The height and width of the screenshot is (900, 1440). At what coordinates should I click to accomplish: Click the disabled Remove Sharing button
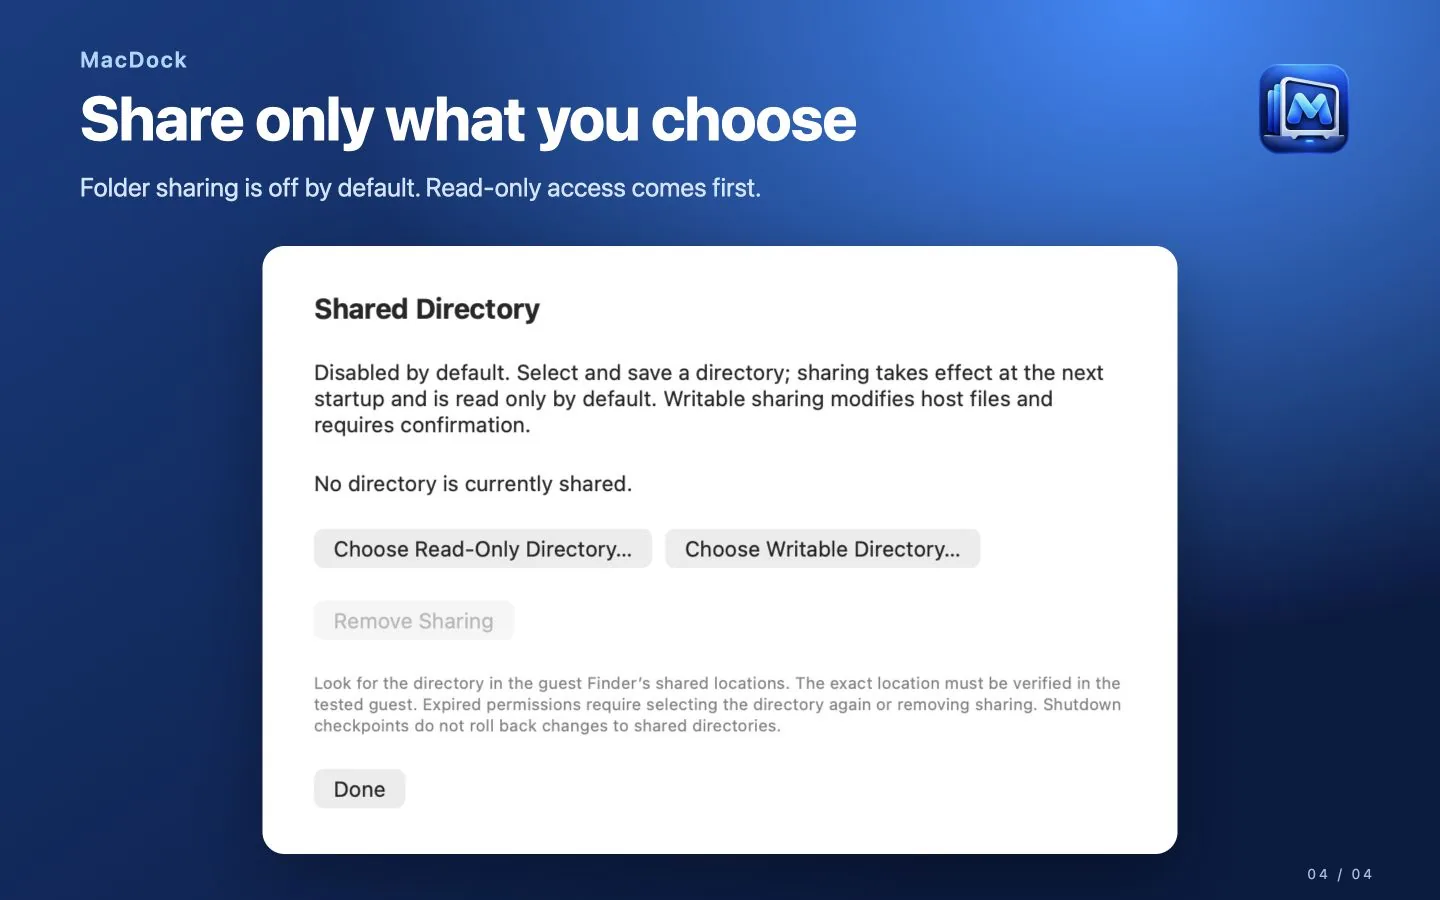(414, 621)
